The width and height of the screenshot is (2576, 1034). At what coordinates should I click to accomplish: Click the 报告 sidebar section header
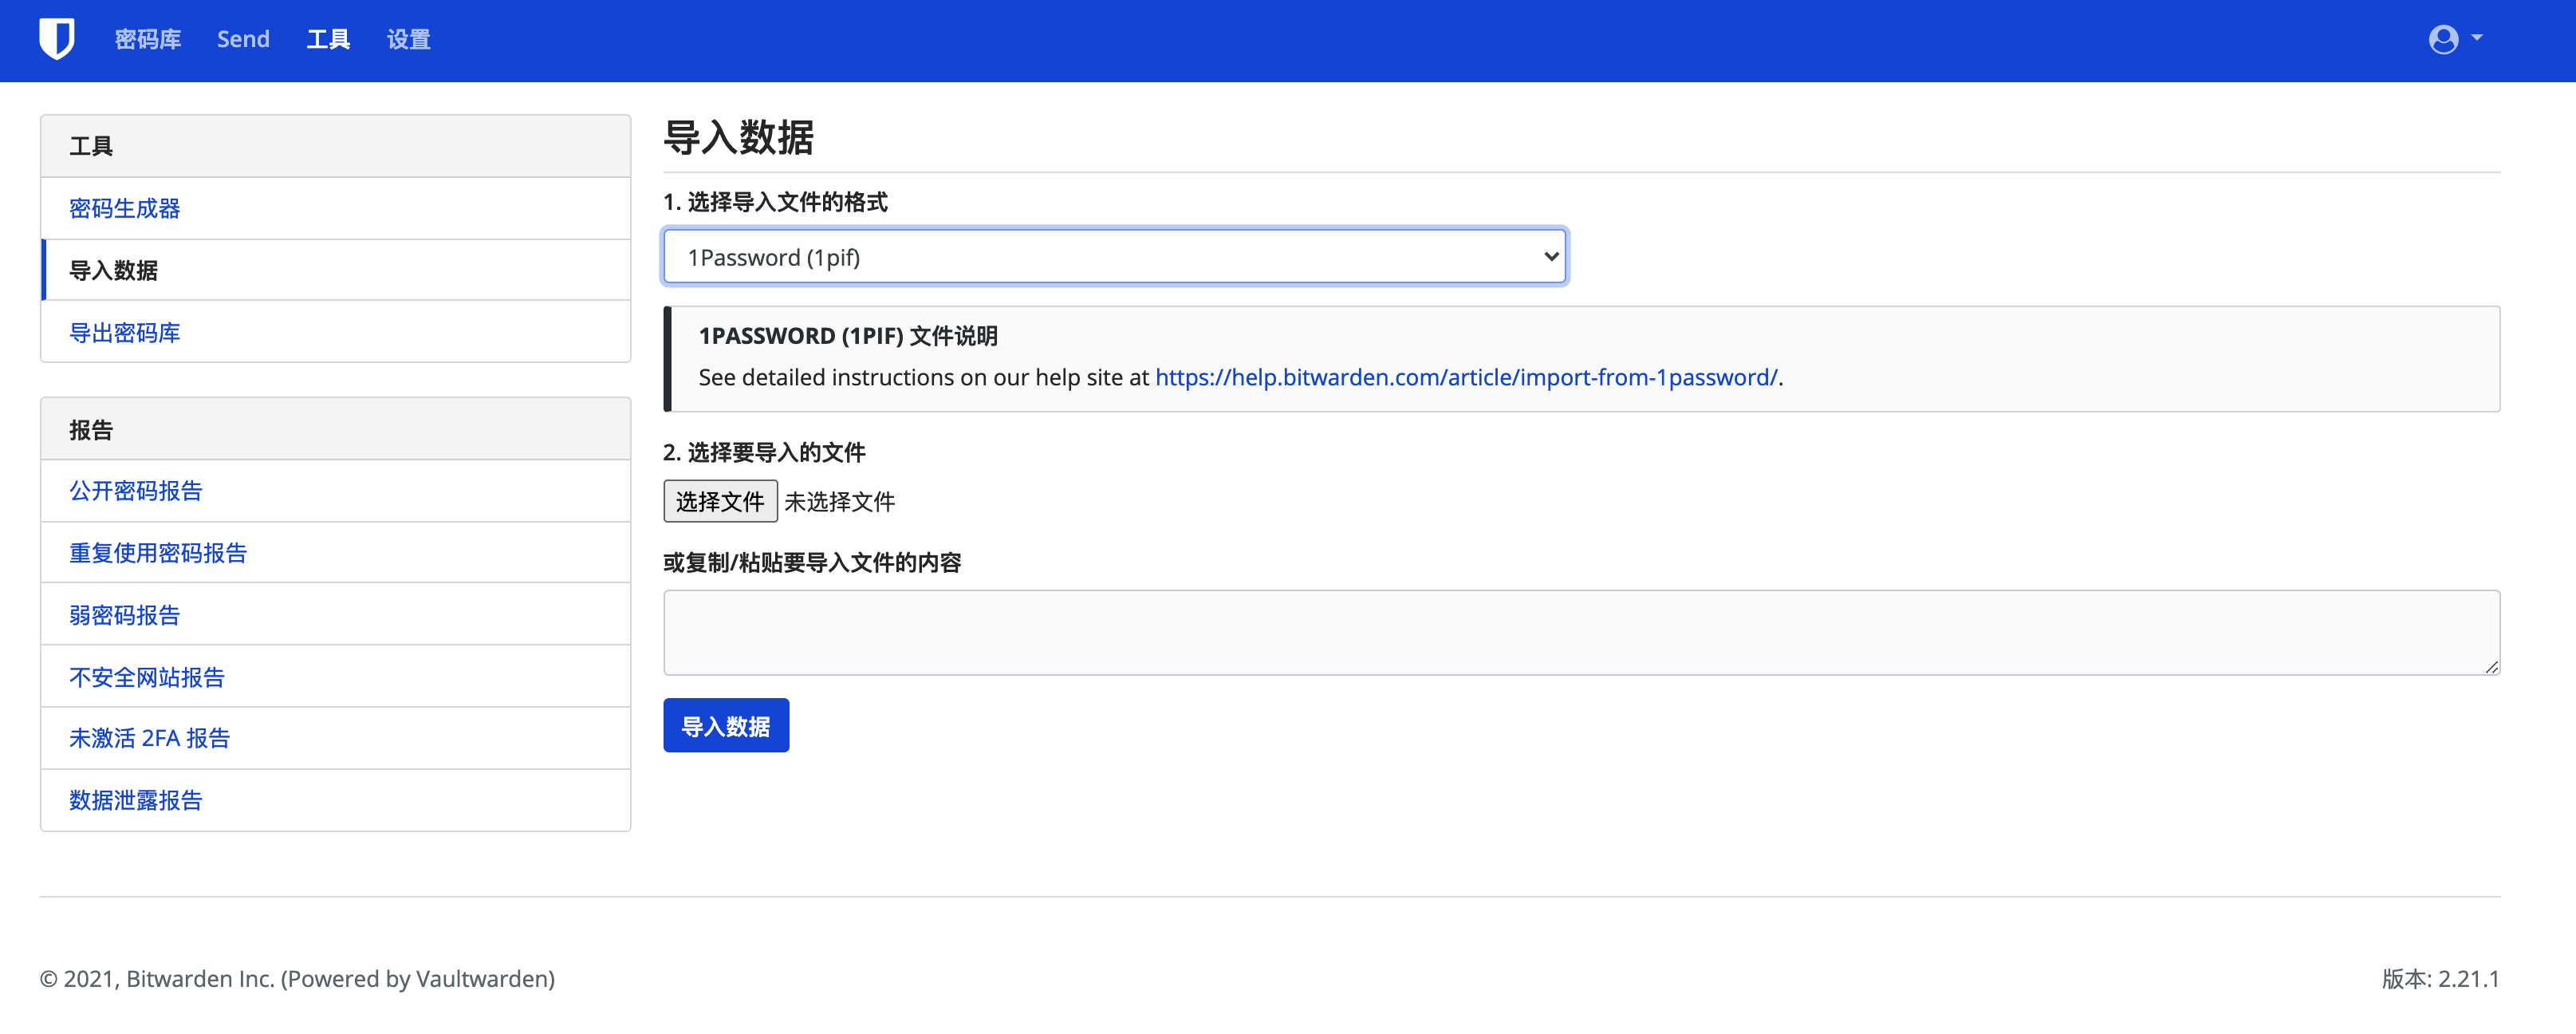pyautogui.click(x=335, y=429)
